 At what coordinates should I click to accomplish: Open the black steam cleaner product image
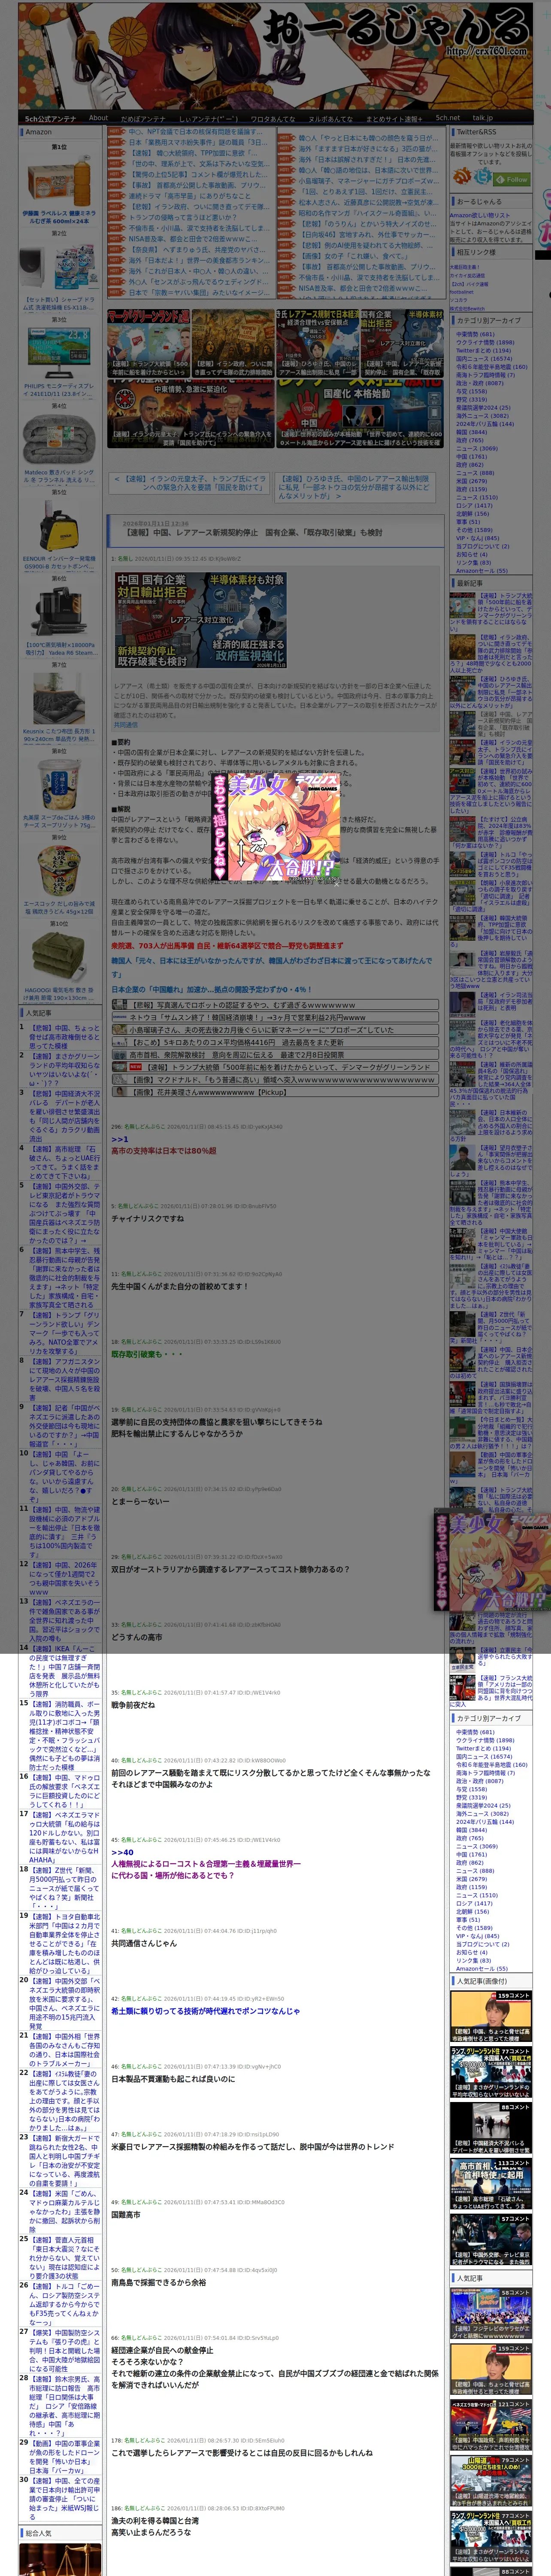pyautogui.click(x=59, y=612)
